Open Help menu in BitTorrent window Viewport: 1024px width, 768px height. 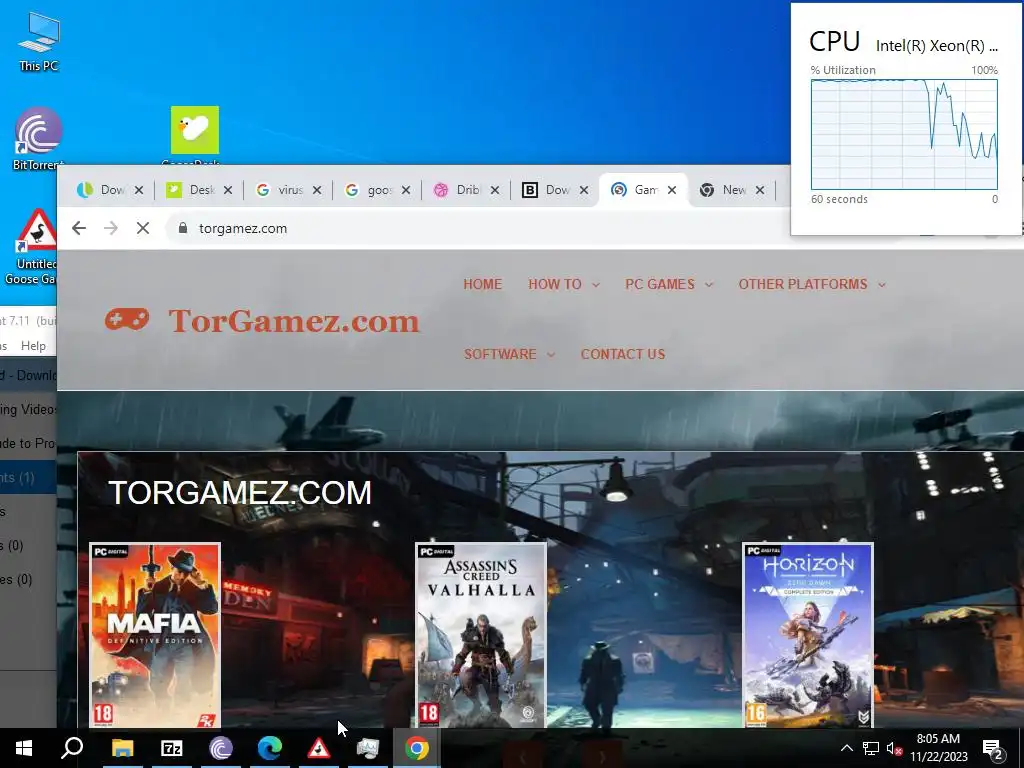point(33,345)
